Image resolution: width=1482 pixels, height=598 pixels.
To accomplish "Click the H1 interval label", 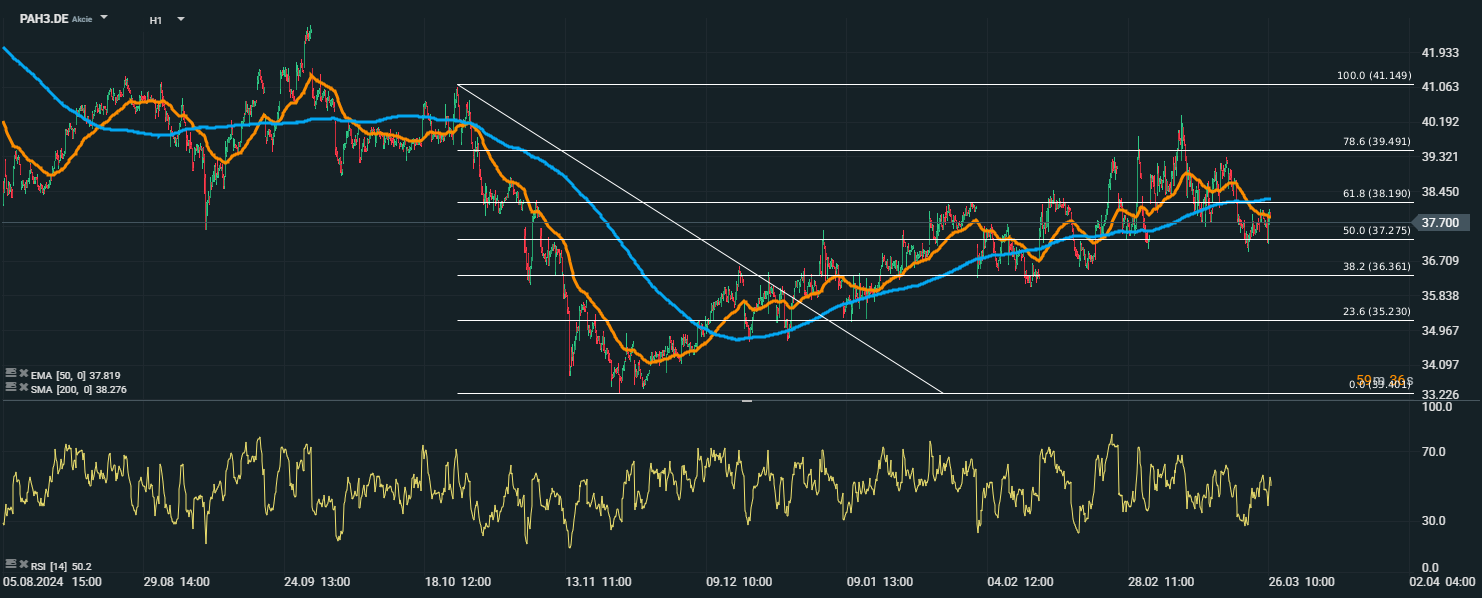I will pyautogui.click(x=156, y=20).
